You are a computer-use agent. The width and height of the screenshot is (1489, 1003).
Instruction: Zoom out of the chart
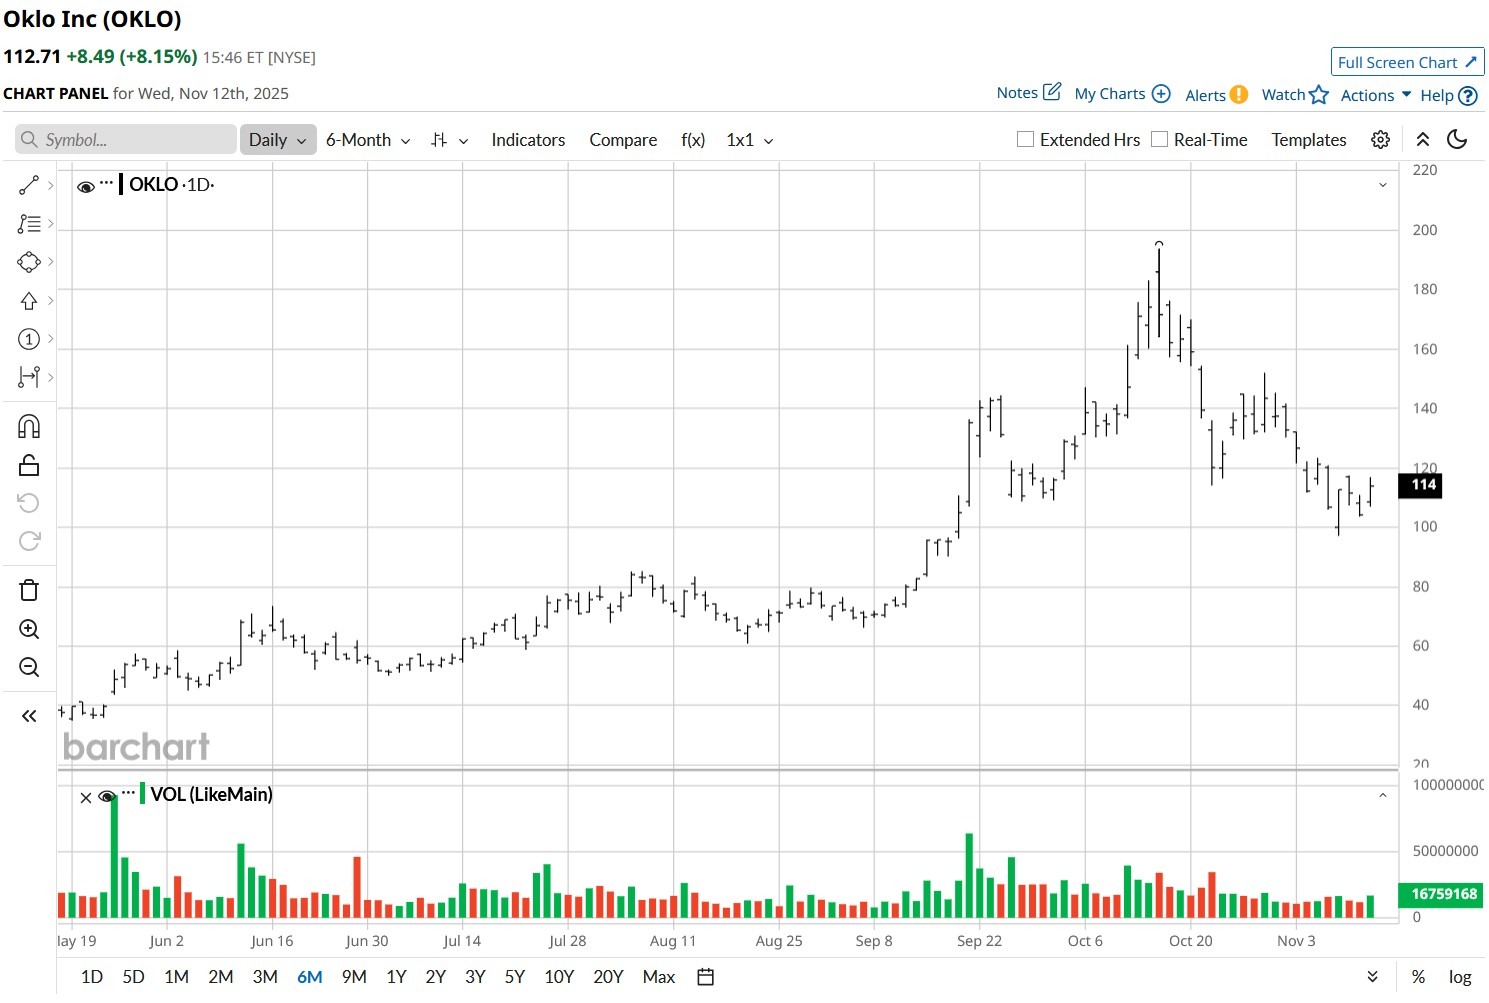pos(29,667)
